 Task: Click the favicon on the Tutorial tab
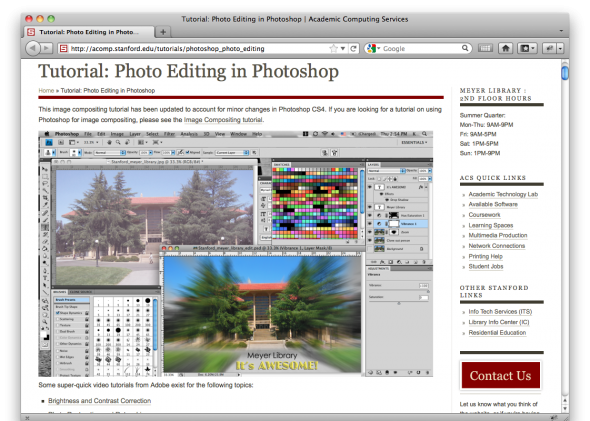point(31,32)
